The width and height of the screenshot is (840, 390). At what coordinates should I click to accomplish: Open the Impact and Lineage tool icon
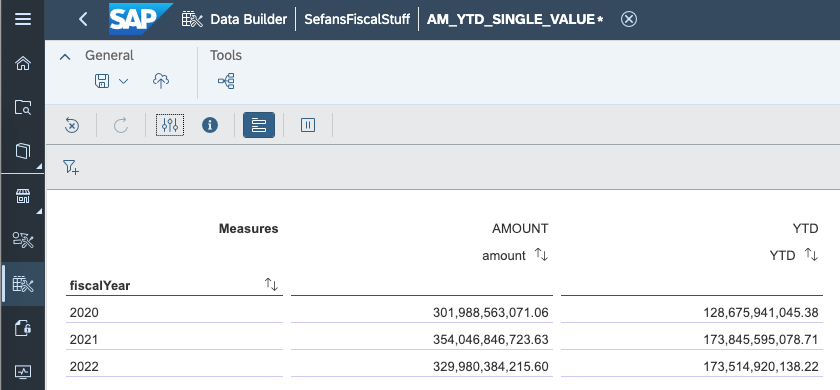(x=226, y=81)
